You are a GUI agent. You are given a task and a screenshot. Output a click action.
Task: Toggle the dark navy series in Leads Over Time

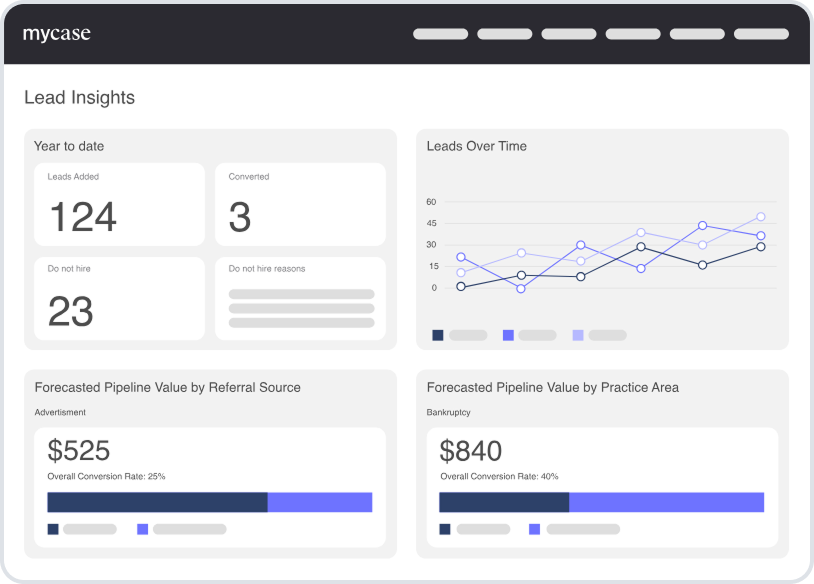438,334
